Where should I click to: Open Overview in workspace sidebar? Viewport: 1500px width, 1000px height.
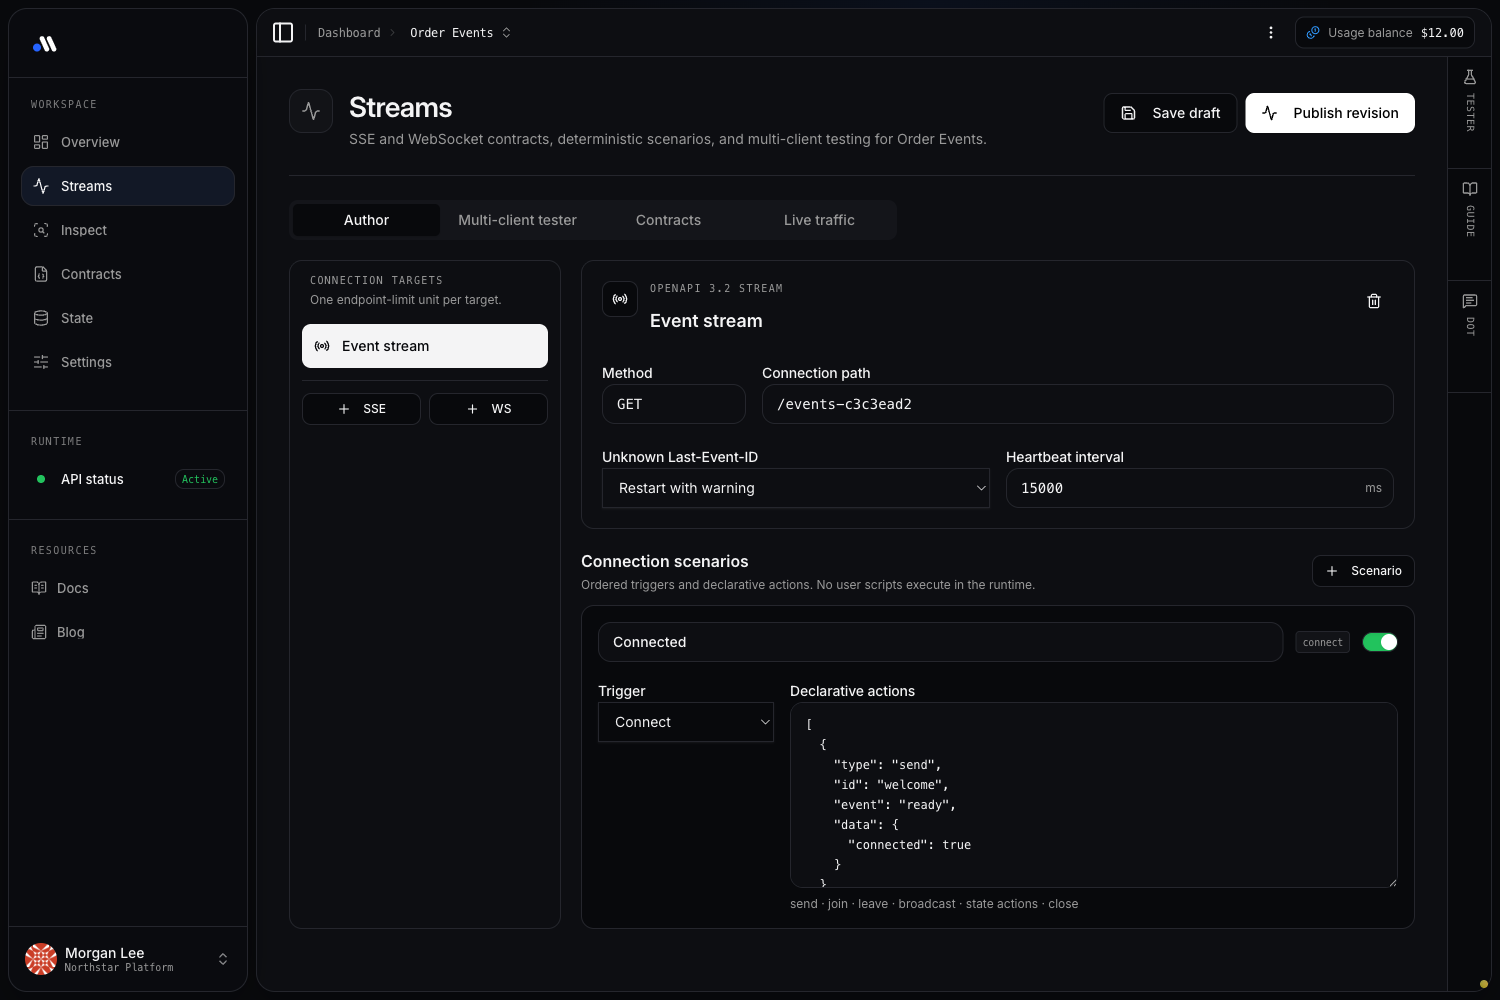pos(128,142)
